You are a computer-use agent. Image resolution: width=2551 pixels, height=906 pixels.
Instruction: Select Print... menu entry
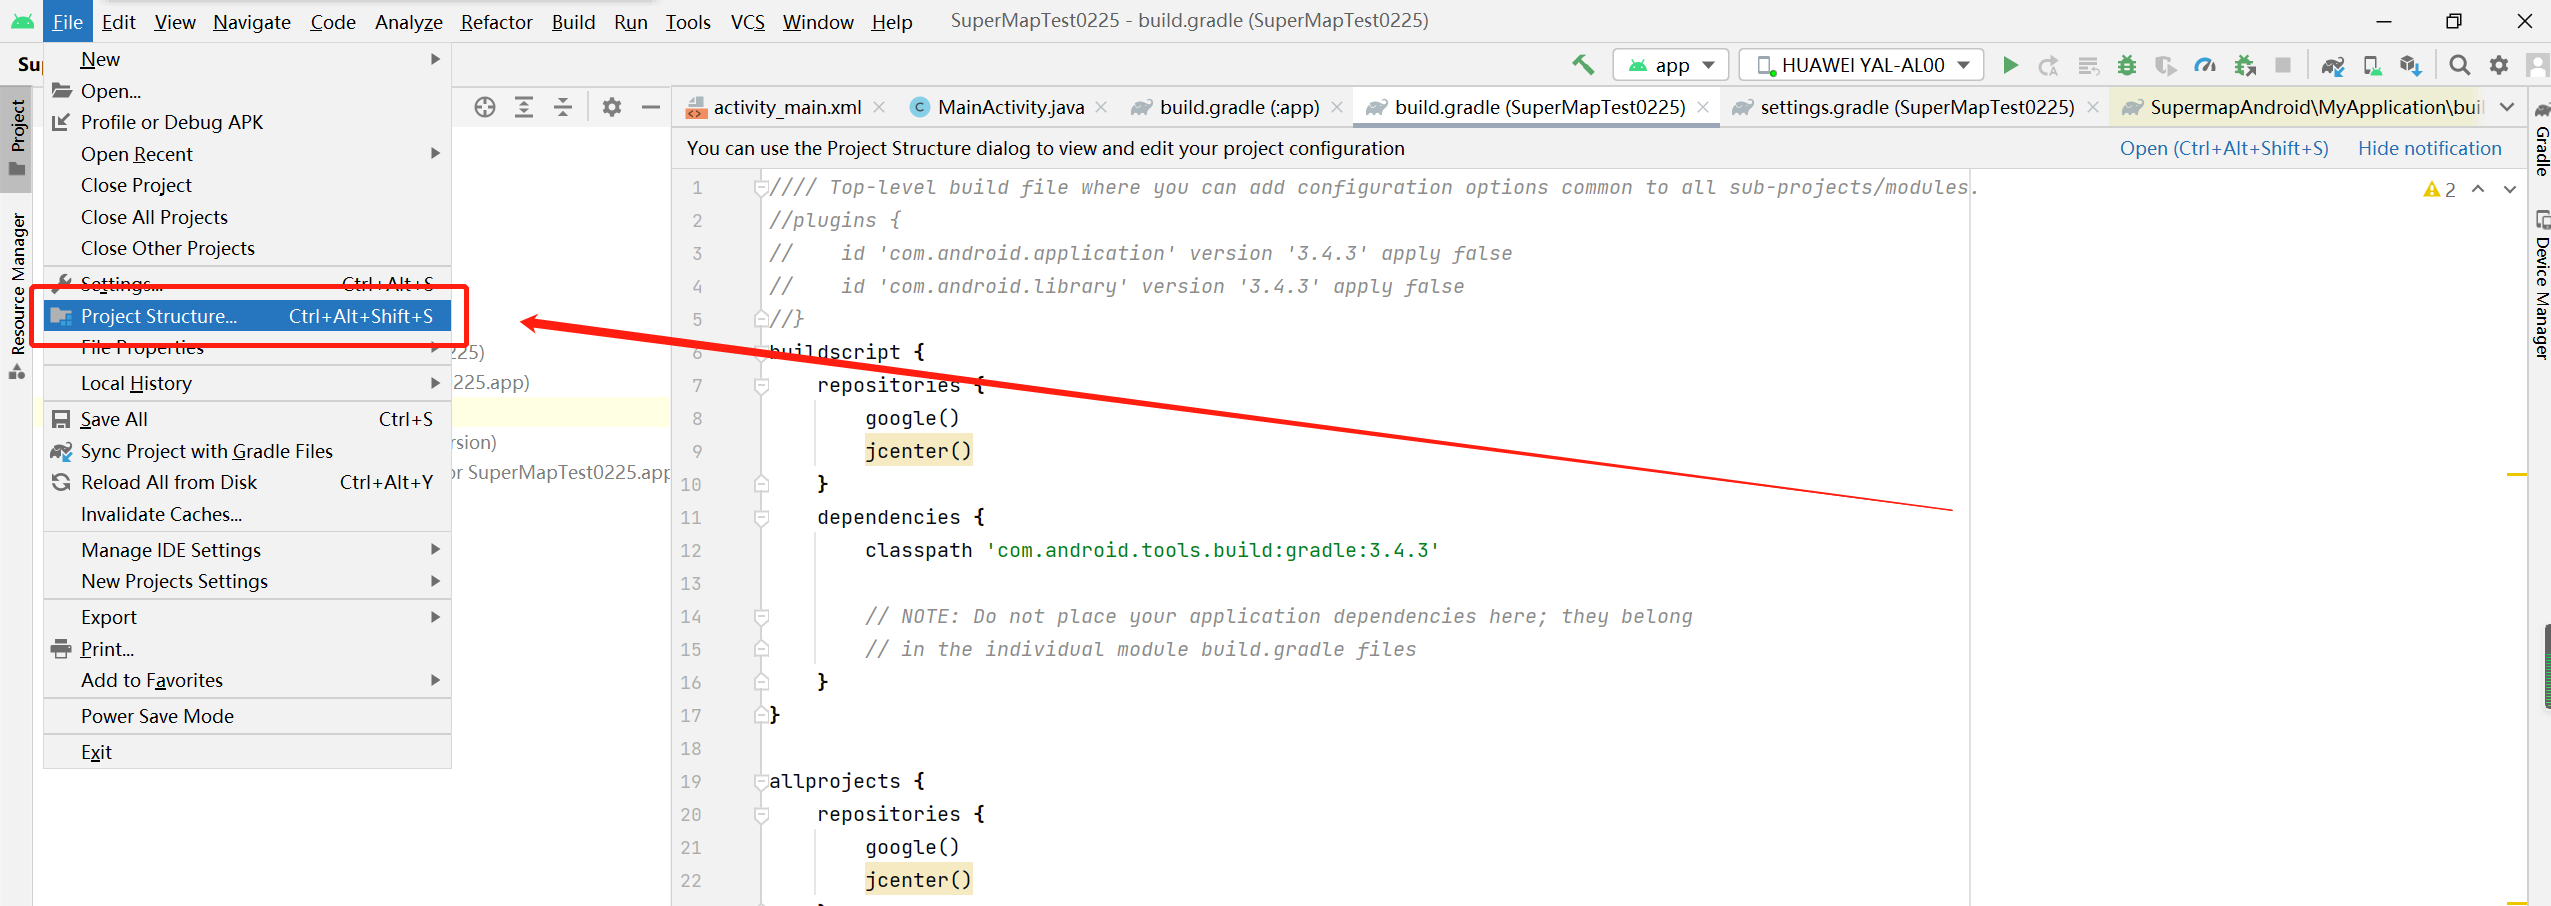pos(247,649)
